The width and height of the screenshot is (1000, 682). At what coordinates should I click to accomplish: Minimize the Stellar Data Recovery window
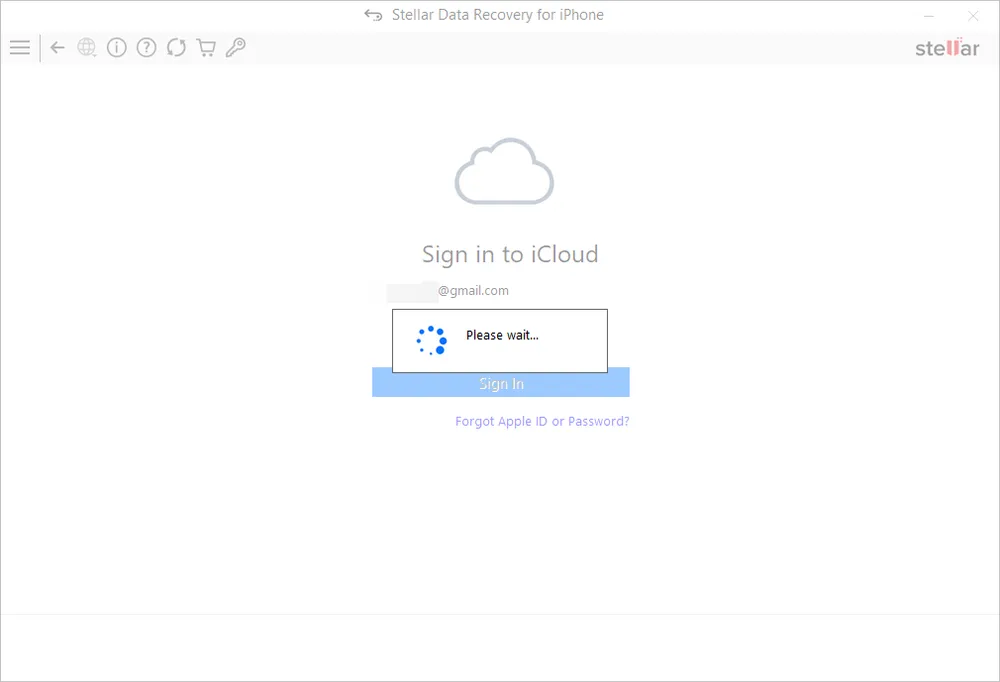coord(929,16)
